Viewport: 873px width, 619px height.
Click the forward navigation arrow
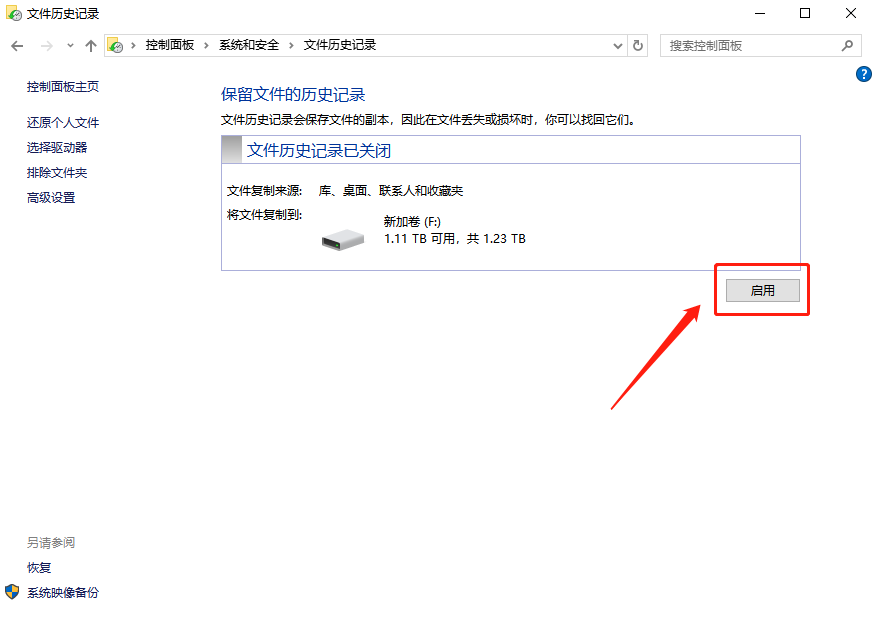click(47, 46)
